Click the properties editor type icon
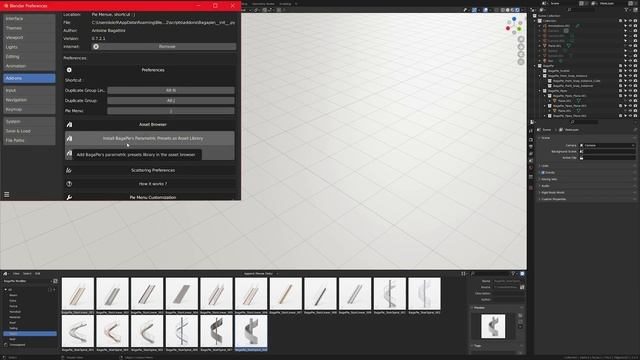This screenshot has width=640, height=360. click(532, 122)
